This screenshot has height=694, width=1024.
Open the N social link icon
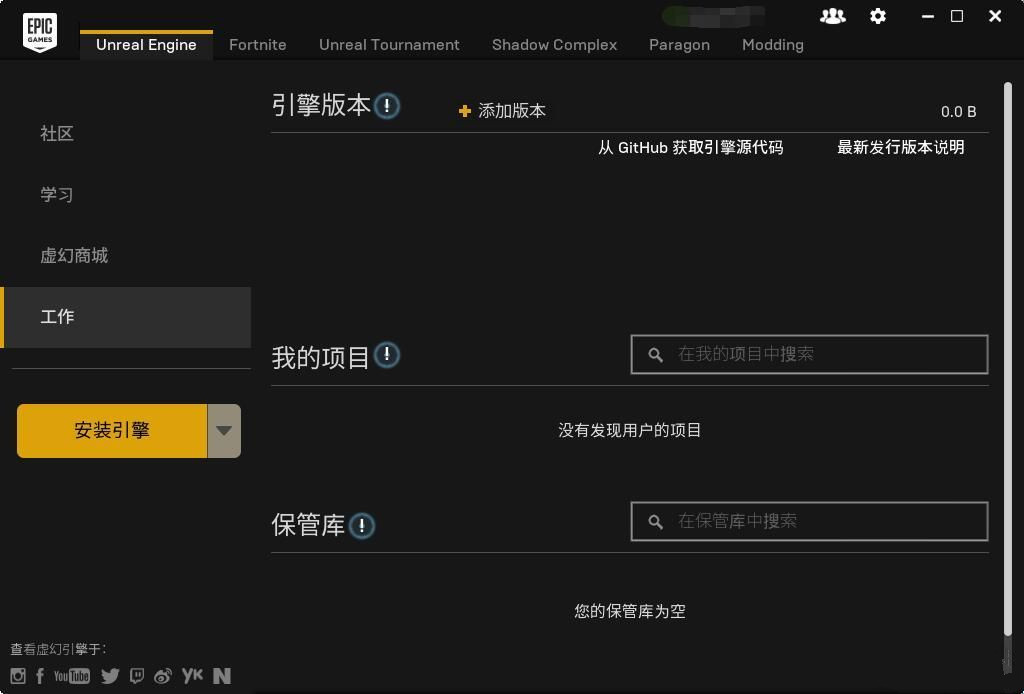pos(222,676)
